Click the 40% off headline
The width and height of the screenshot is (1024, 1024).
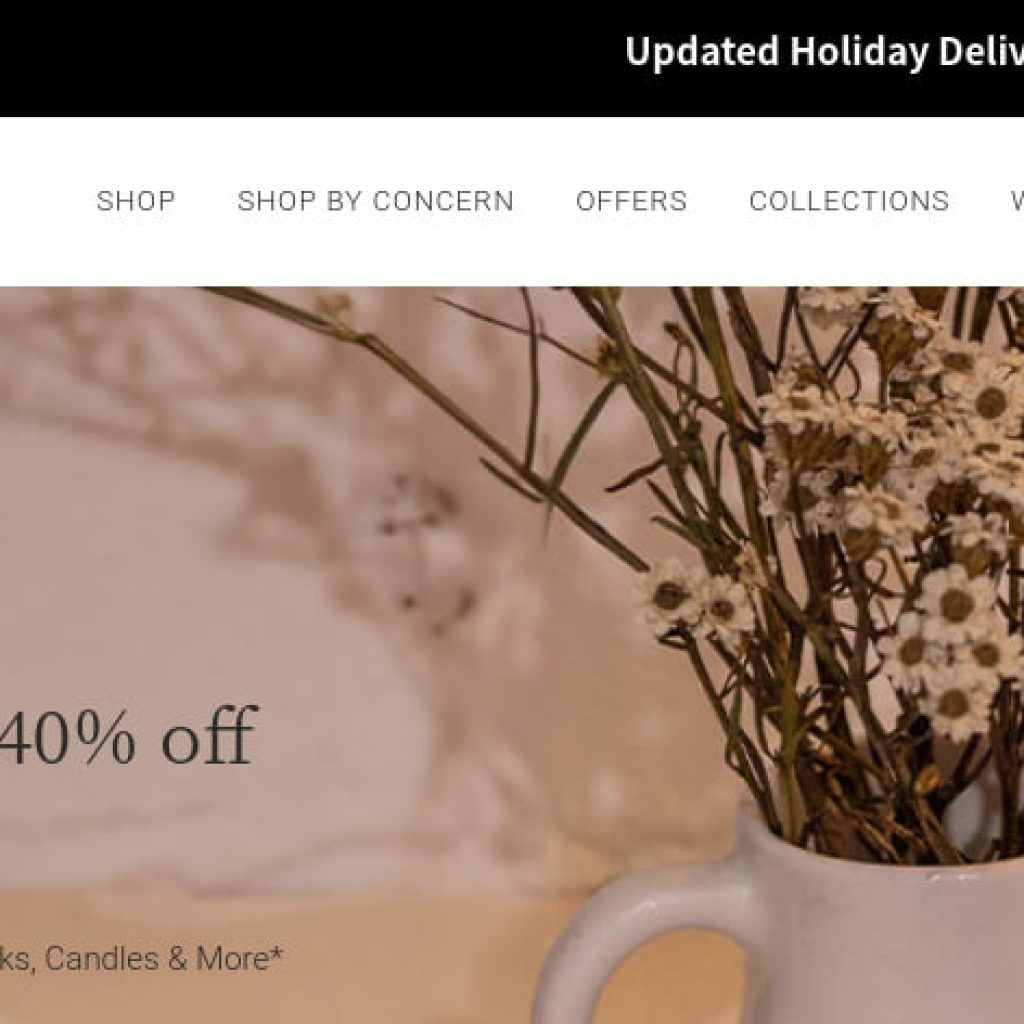pos(128,736)
